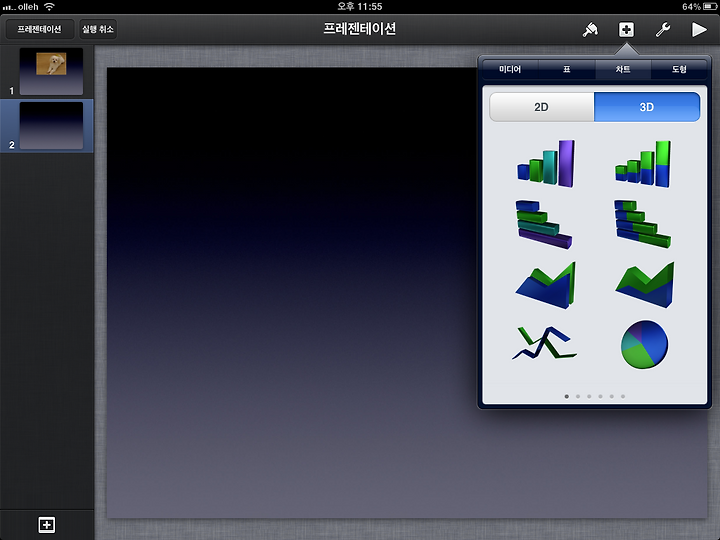Switch chart style to 2D
The image size is (720, 540).
click(541, 107)
